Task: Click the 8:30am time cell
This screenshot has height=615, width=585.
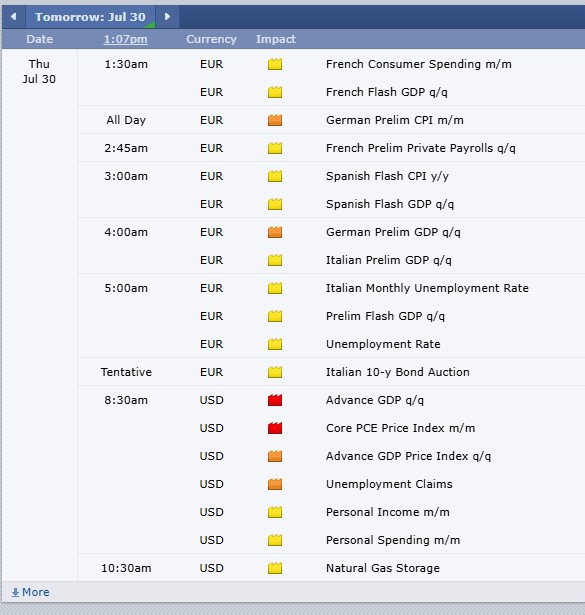Action: click(126, 400)
